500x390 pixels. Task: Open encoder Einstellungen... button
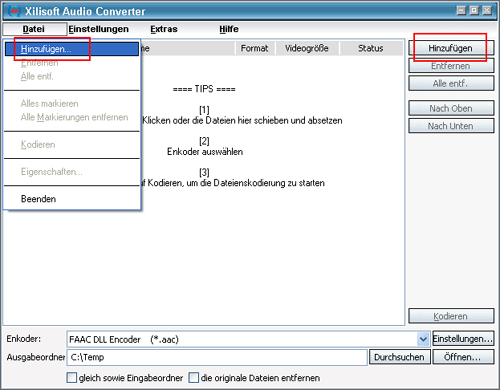point(463,339)
